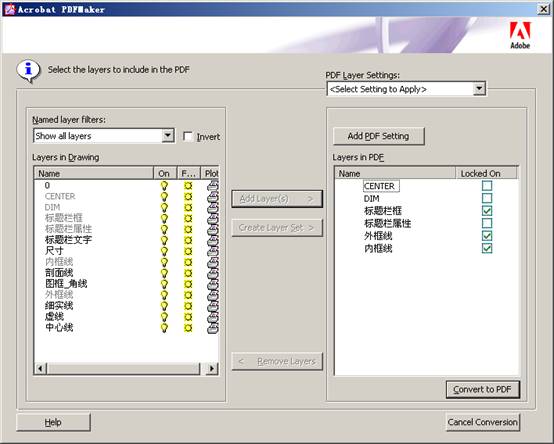Click the horizontal scrollbar track in drawing layers
Viewport: 554px width, 444px height.
click(123, 368)
